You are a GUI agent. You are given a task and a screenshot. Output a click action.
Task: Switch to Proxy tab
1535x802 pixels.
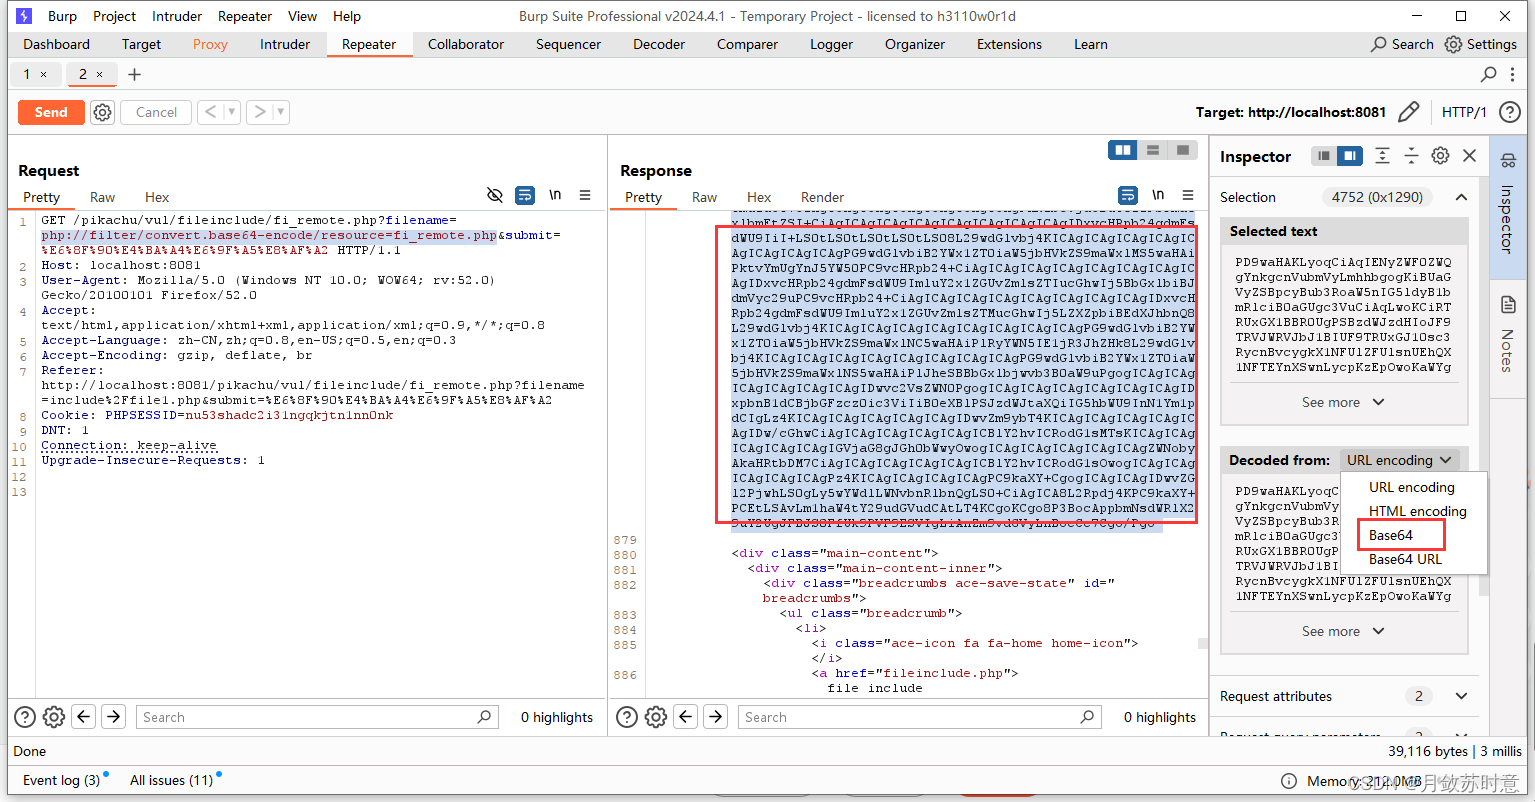point(210,44)
